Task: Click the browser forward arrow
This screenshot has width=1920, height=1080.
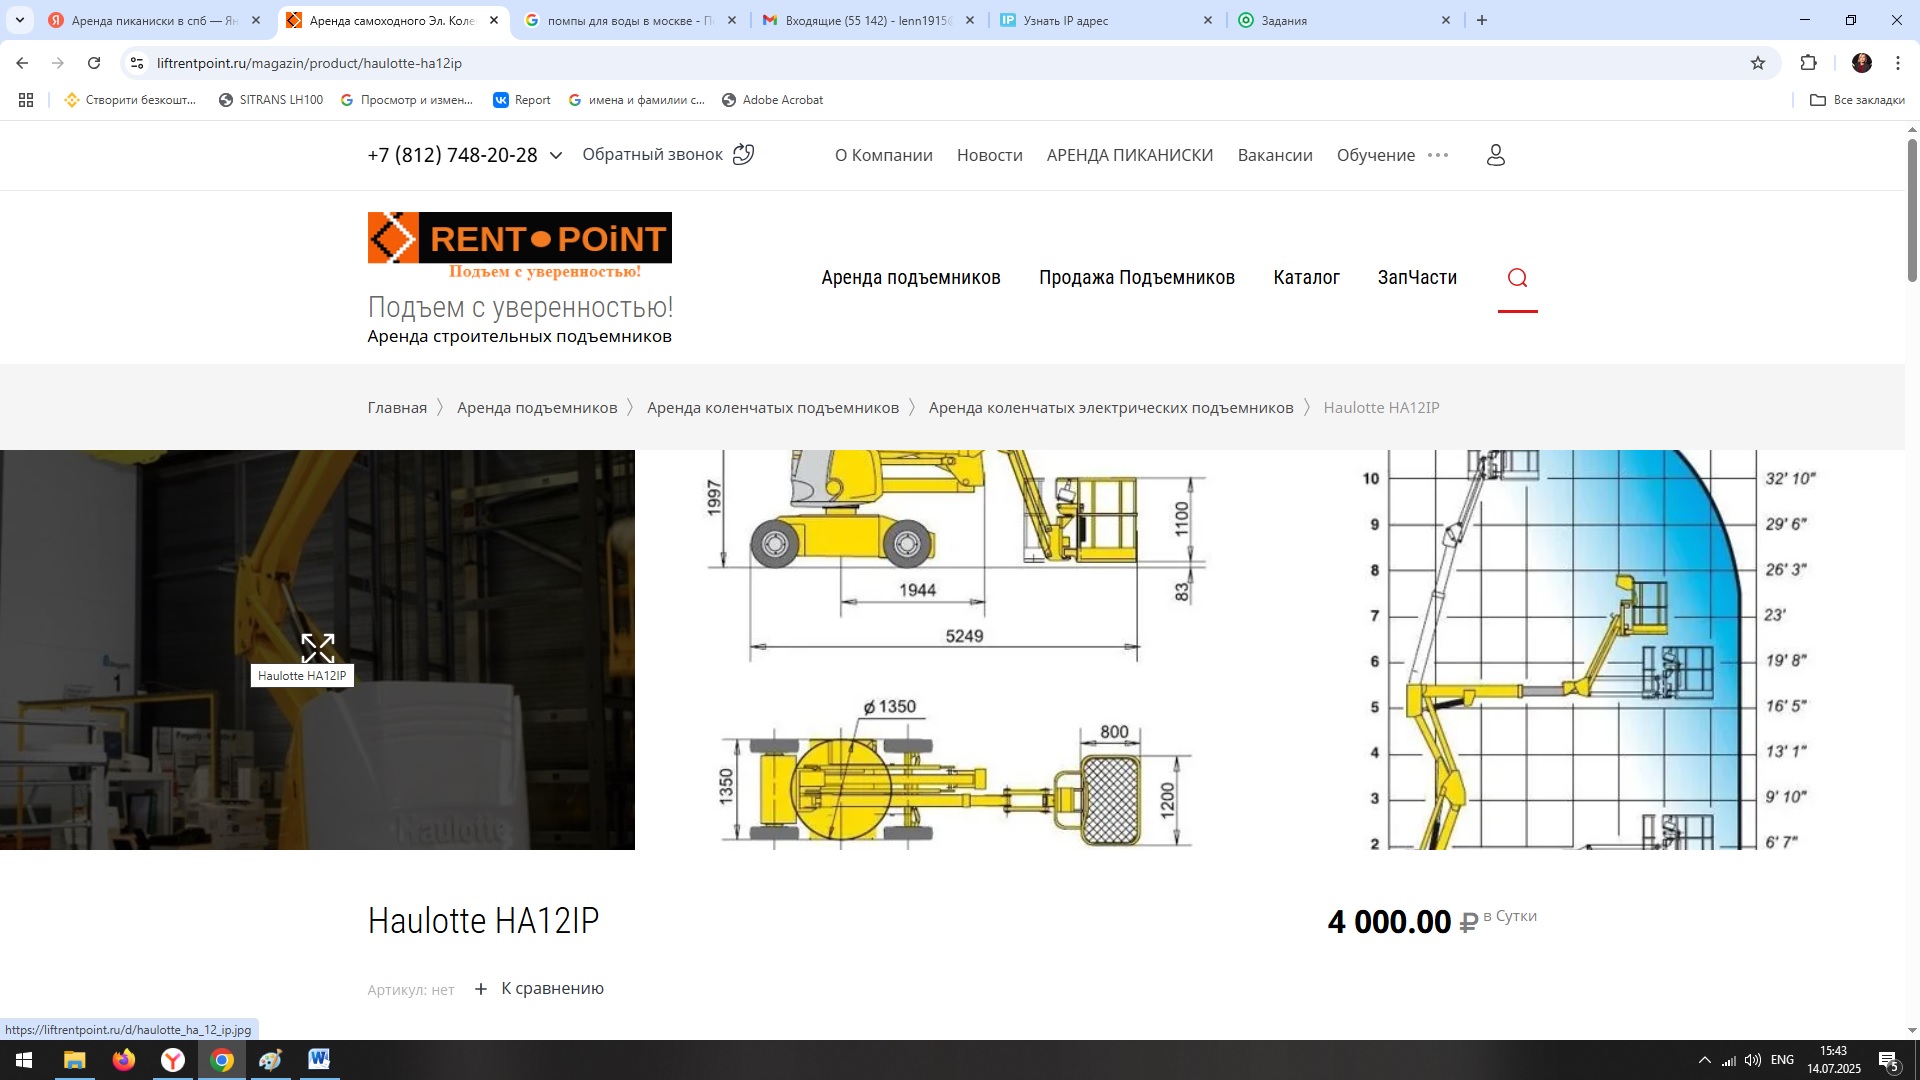Action: [58, 63]
